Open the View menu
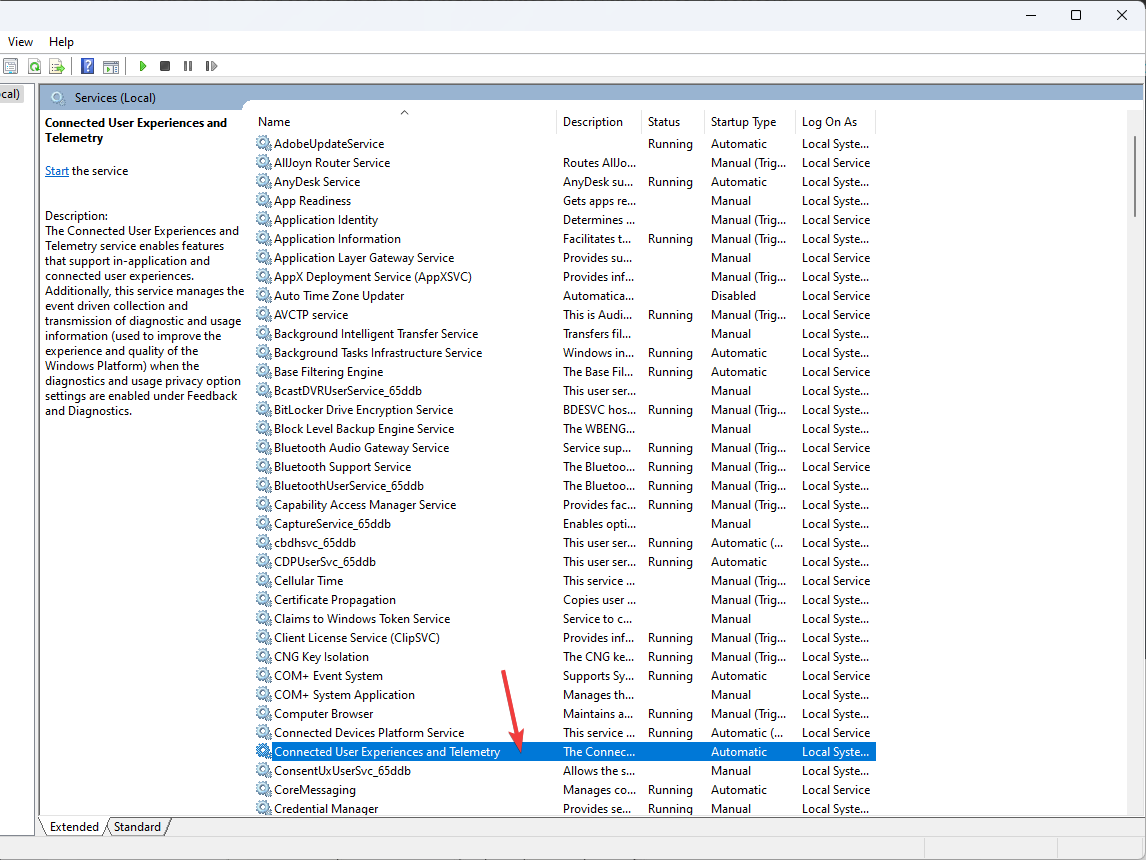This screenshot has height=860, width=1146. [20, 42]
